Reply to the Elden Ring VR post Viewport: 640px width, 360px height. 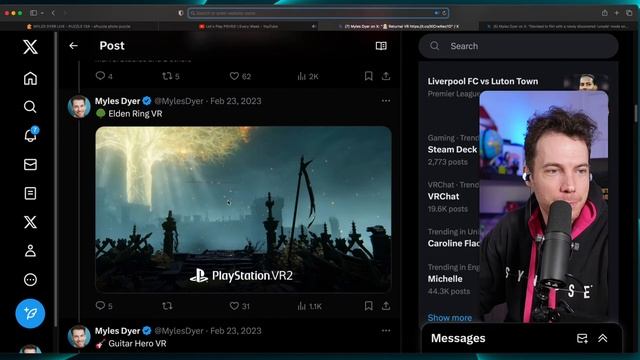pyautogui.click(x=100, y=305)
